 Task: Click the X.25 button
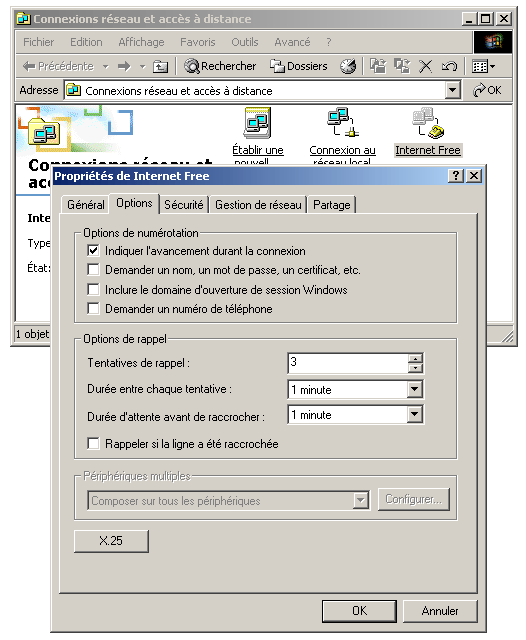click(x=111, y=541)
